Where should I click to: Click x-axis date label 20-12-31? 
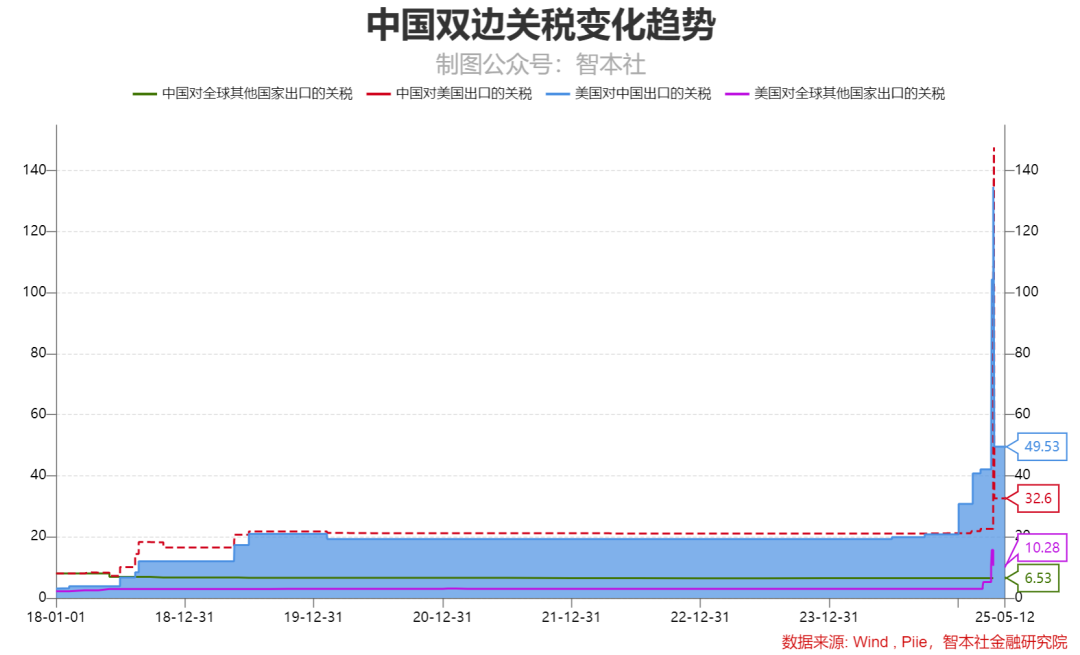click(x=442, y=617)
